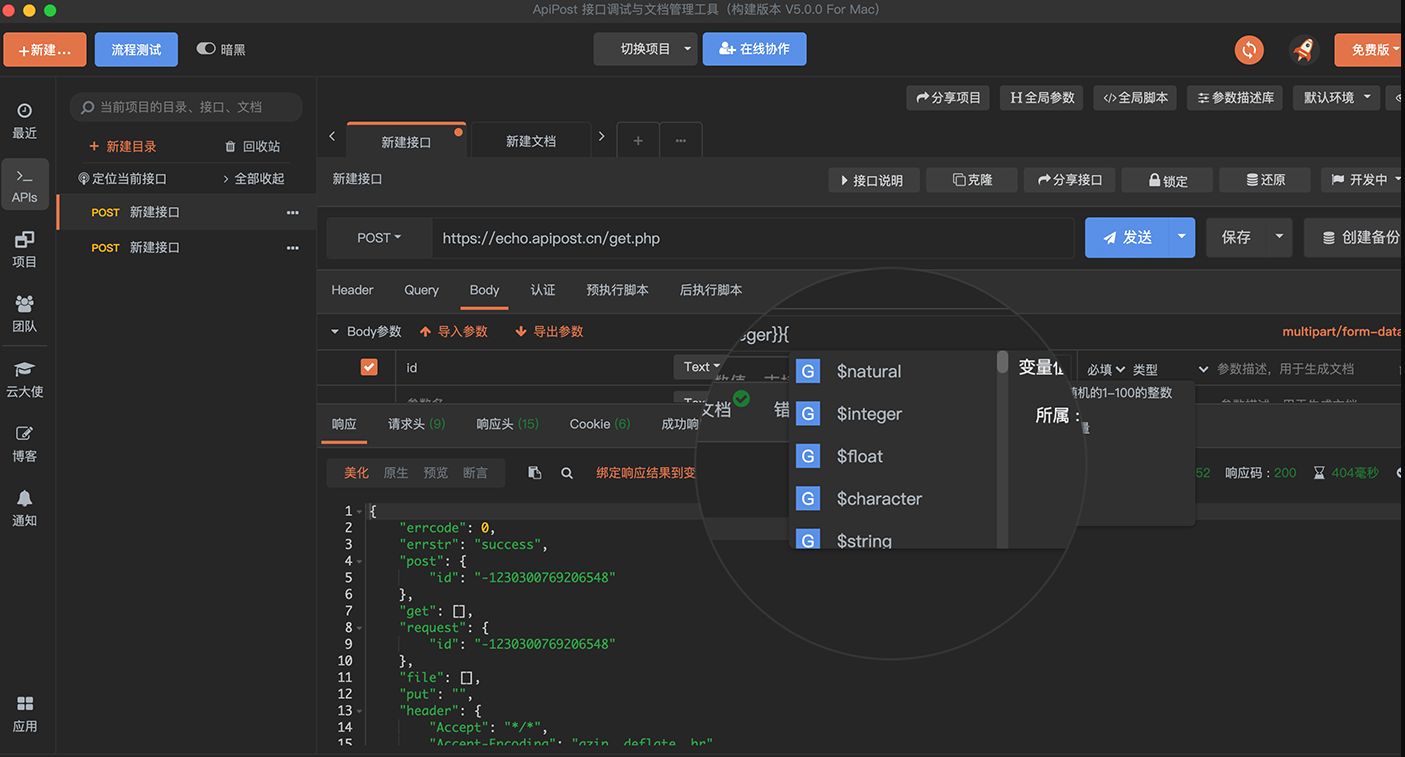The height and width of the screenshot is (757, 1405).
Task: Select the APIs sidebar icon
Action: click(25, 186)
